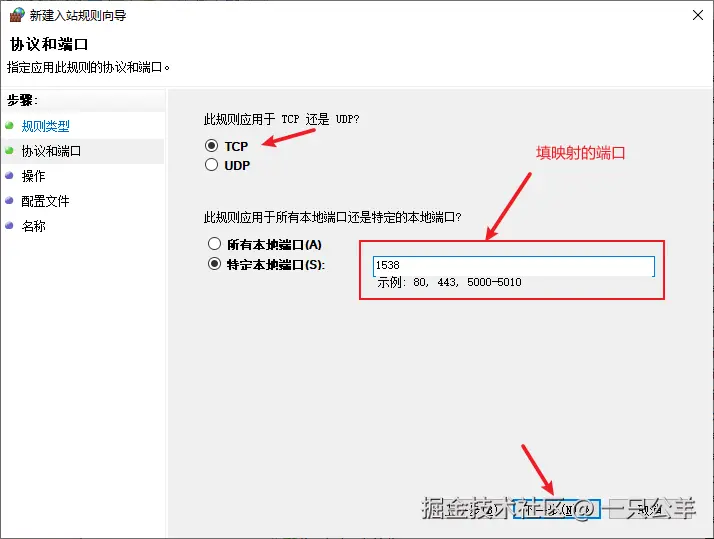The width and height of the screenshot is (714, 539).
Task: Select the 配置文件 step in sidebar
Action: [x=45, y=201]
